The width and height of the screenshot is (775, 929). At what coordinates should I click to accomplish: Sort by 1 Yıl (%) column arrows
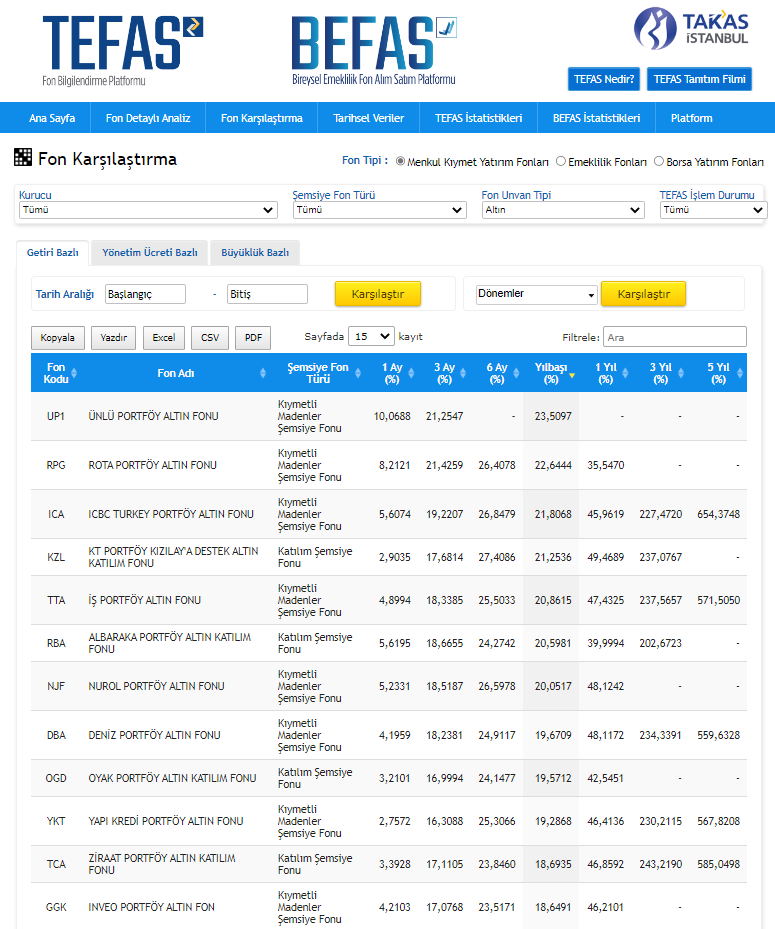tap(627, 373)
